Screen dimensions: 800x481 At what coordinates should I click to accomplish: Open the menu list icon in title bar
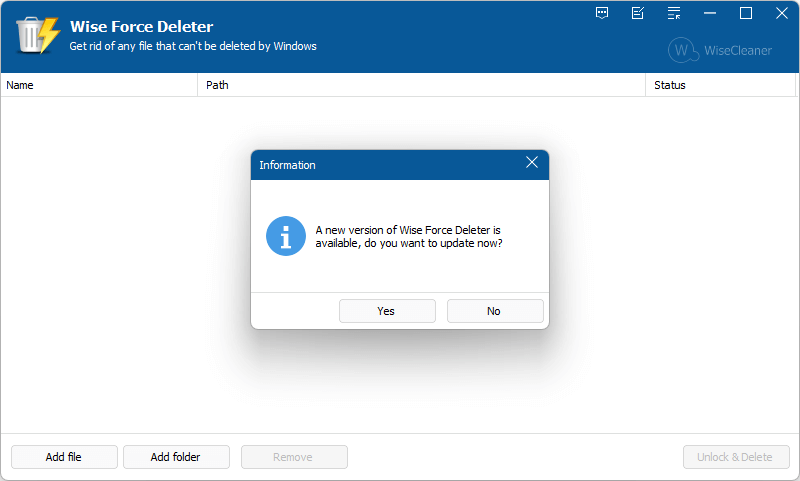[674, 13]
